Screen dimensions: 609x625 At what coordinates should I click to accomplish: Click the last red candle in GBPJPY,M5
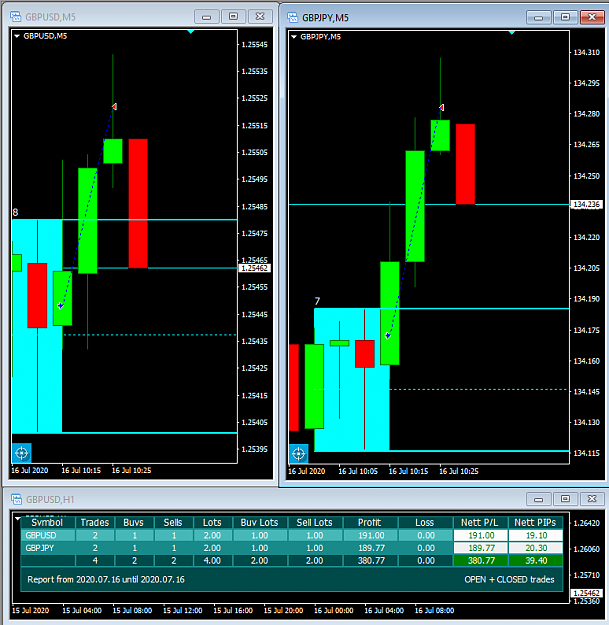(x=465, y=164)
